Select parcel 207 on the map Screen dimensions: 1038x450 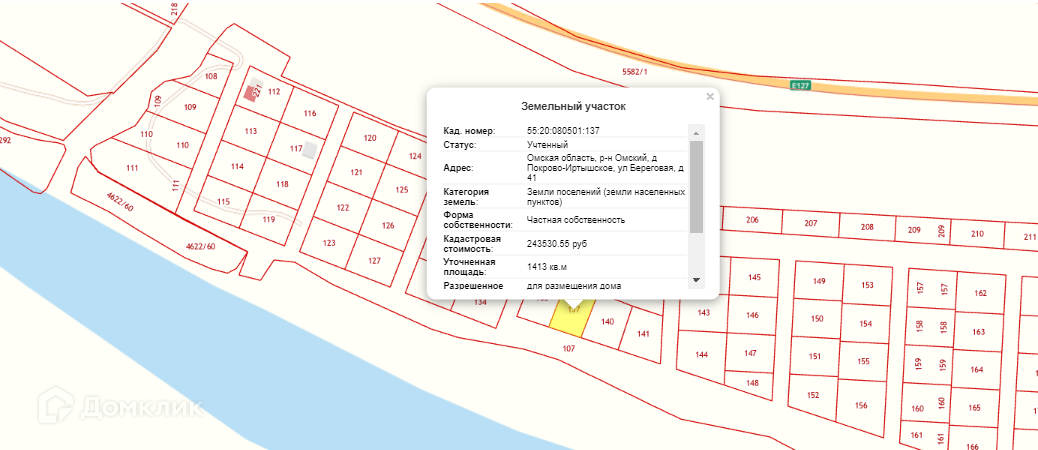pos(811,223)
